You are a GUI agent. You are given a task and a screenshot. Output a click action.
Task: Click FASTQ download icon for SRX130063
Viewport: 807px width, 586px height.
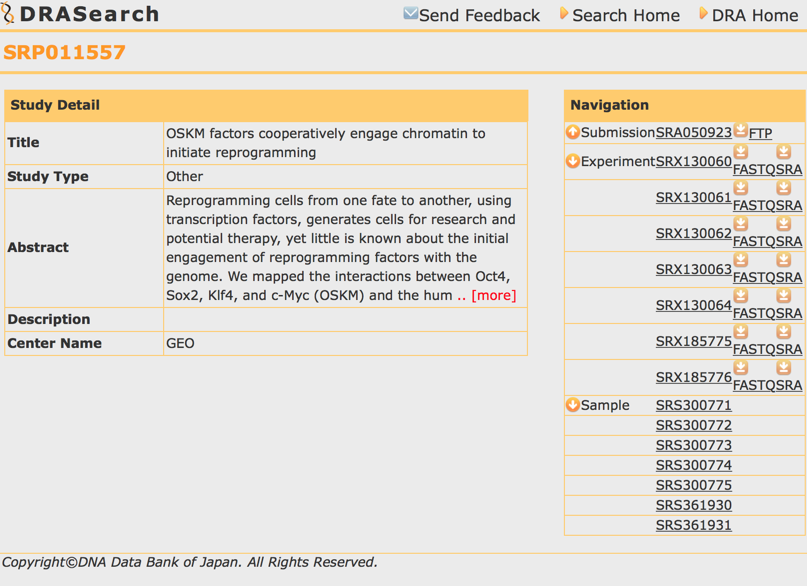741,260
